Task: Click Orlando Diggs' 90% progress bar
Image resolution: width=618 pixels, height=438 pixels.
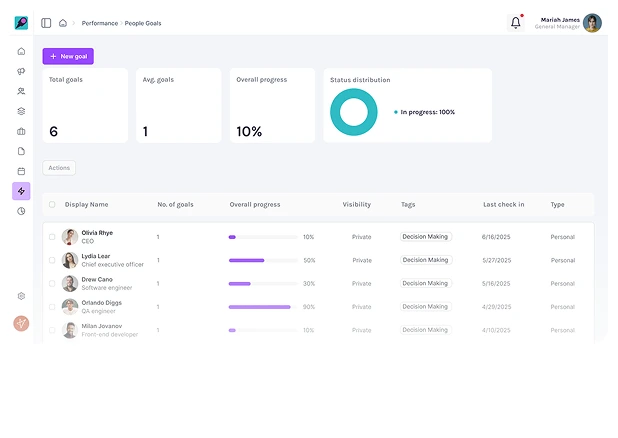Action: (x=262, y=307)
